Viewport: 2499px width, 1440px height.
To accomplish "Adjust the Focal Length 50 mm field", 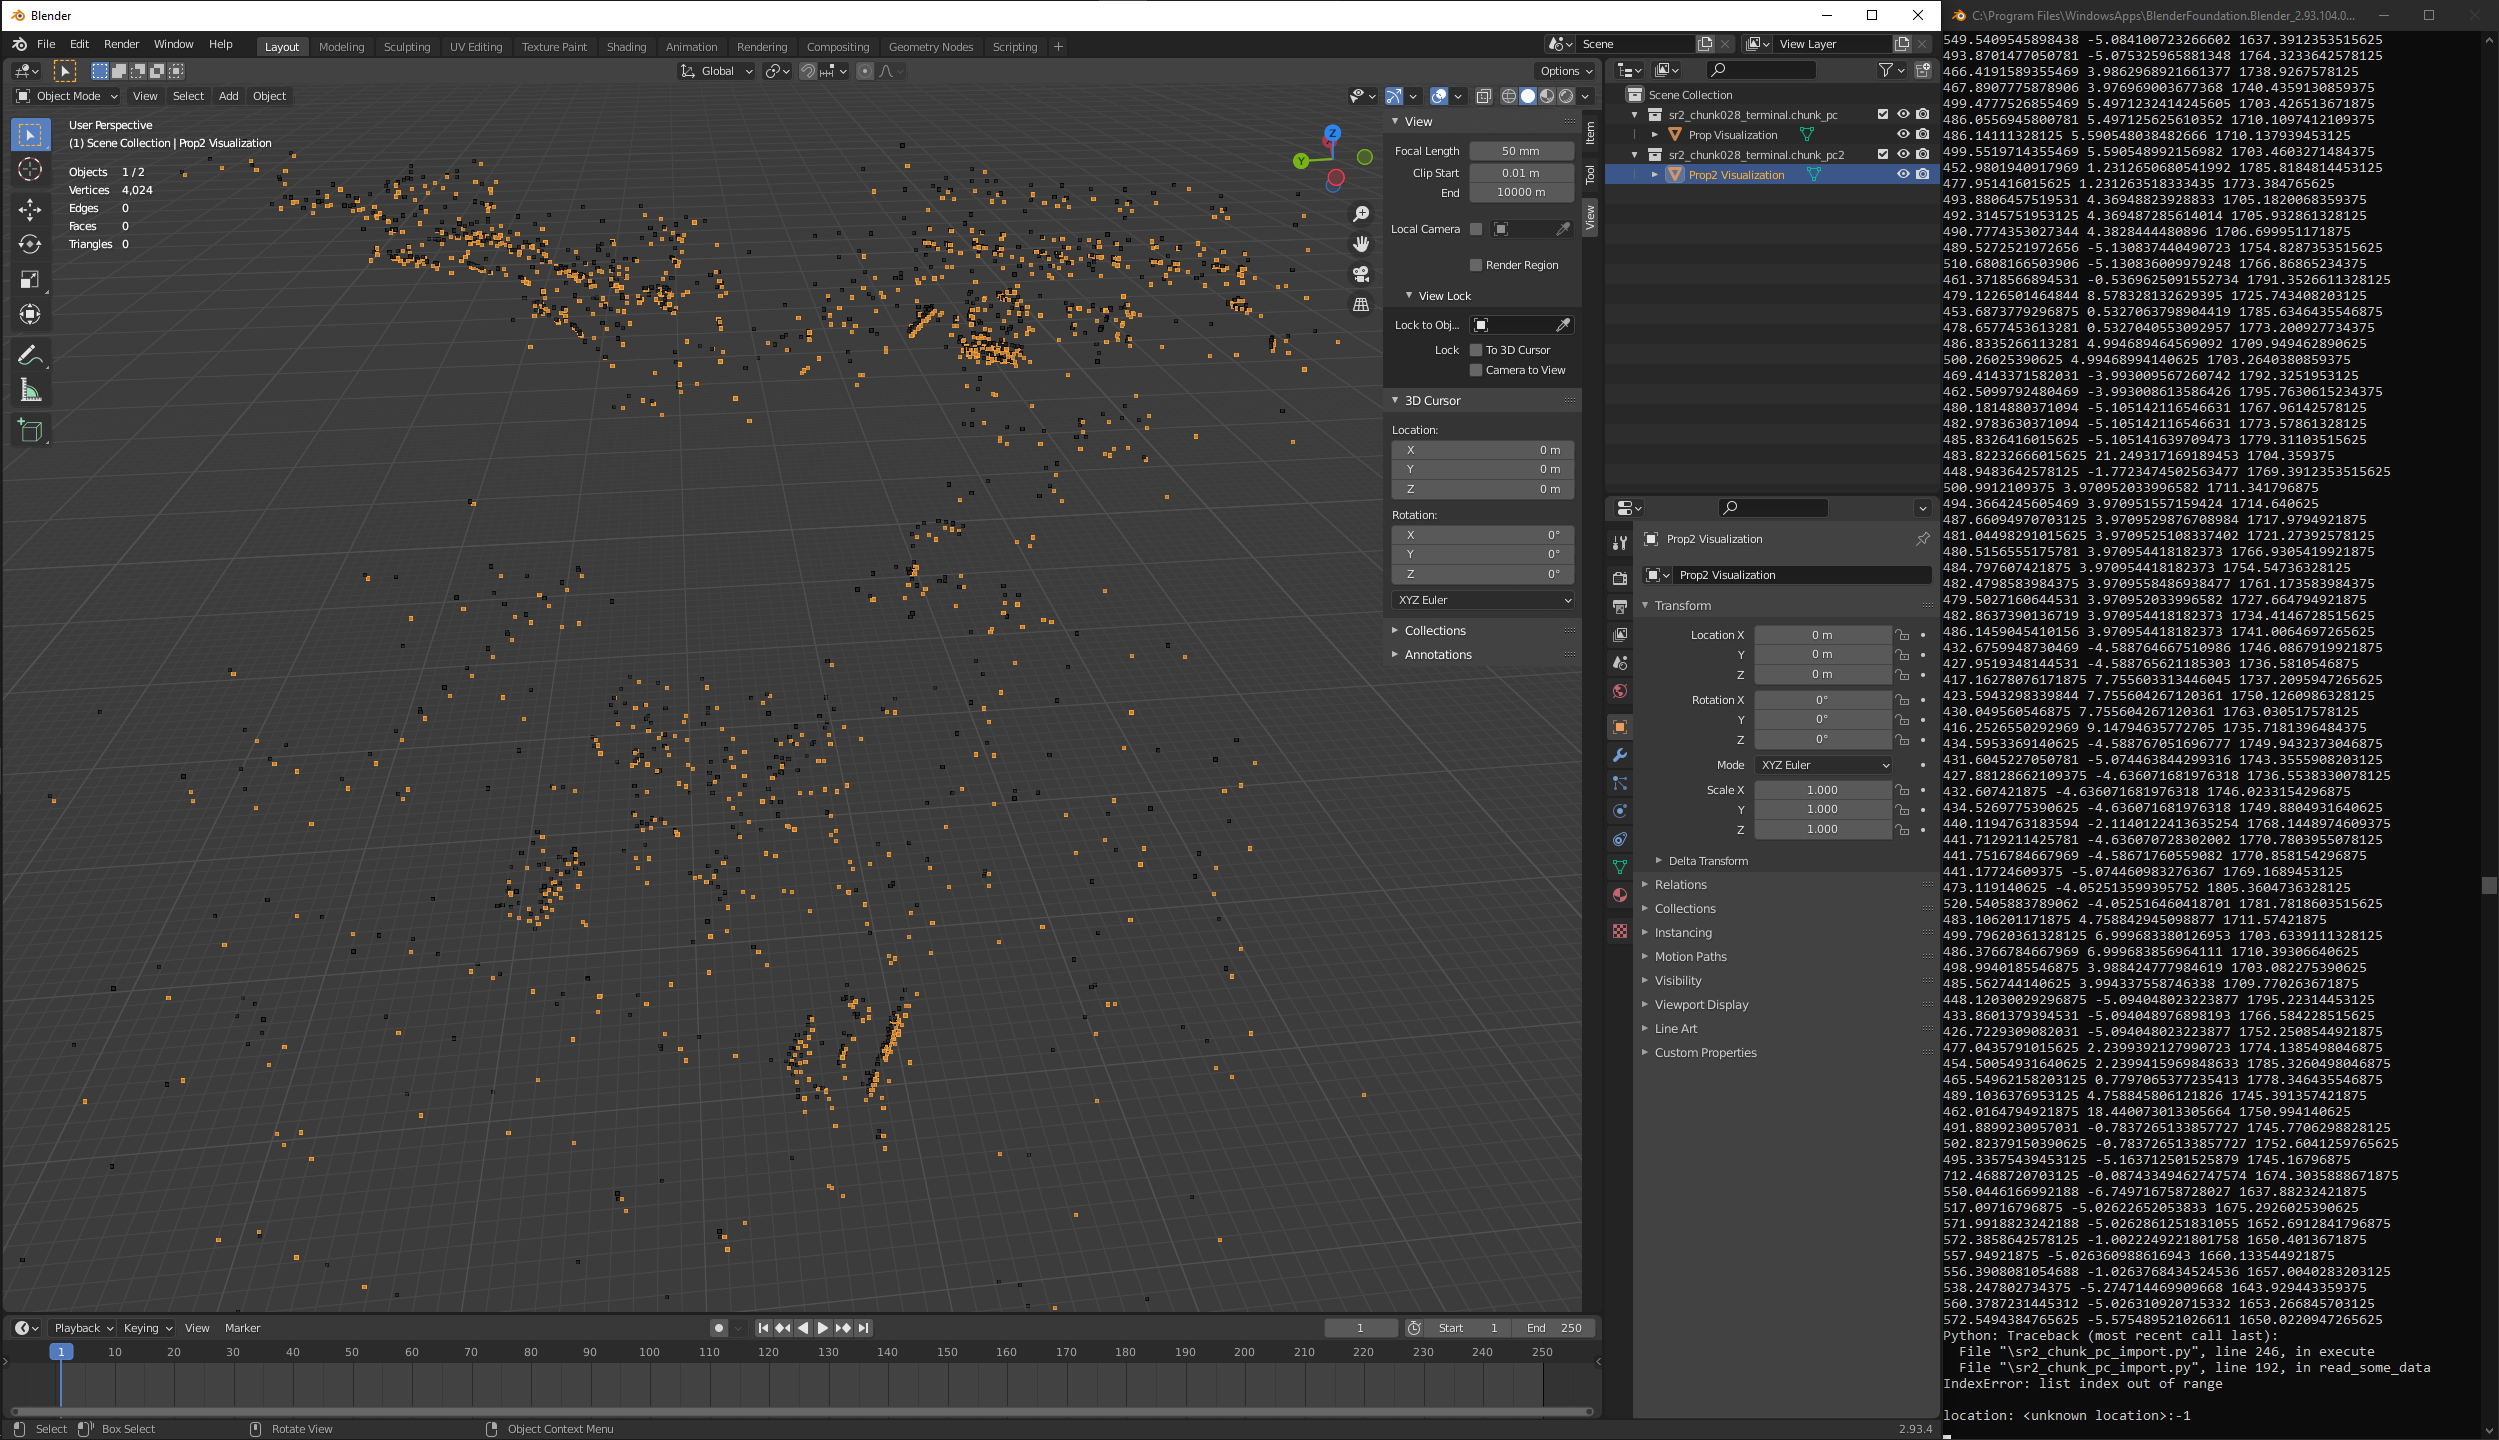I will [1521, 151].
